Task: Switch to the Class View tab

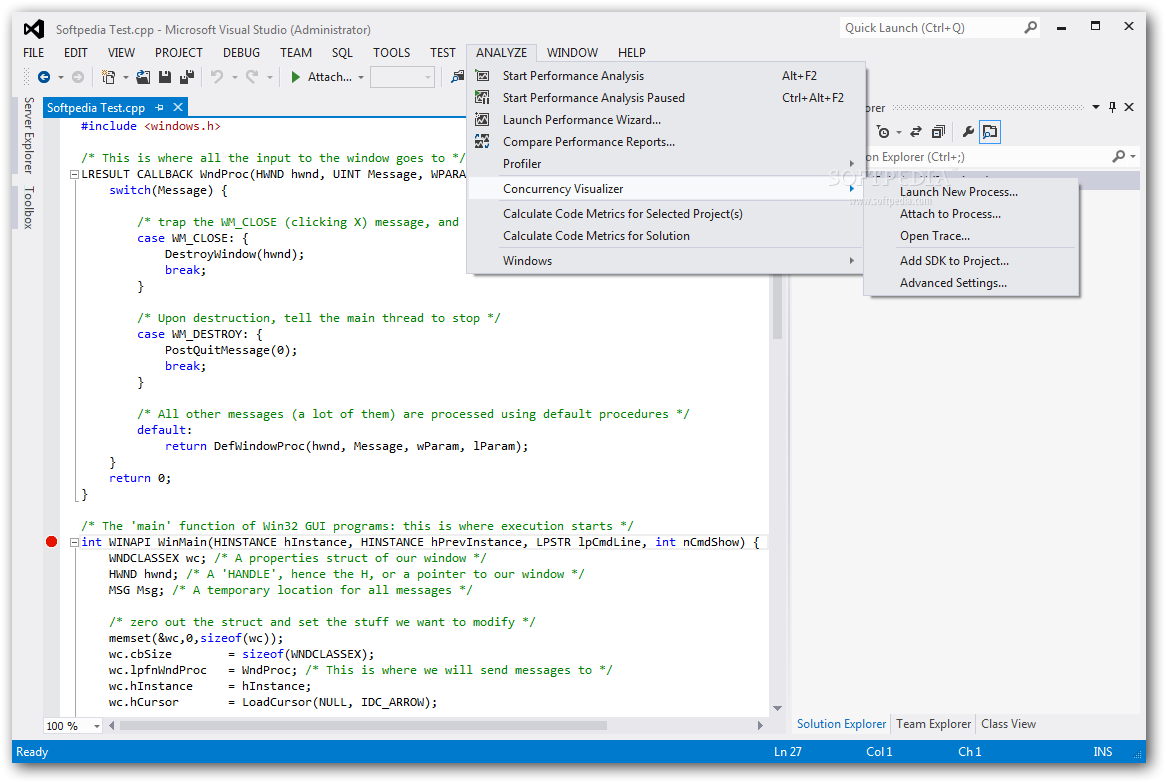Action: [x=1008, y=724]
